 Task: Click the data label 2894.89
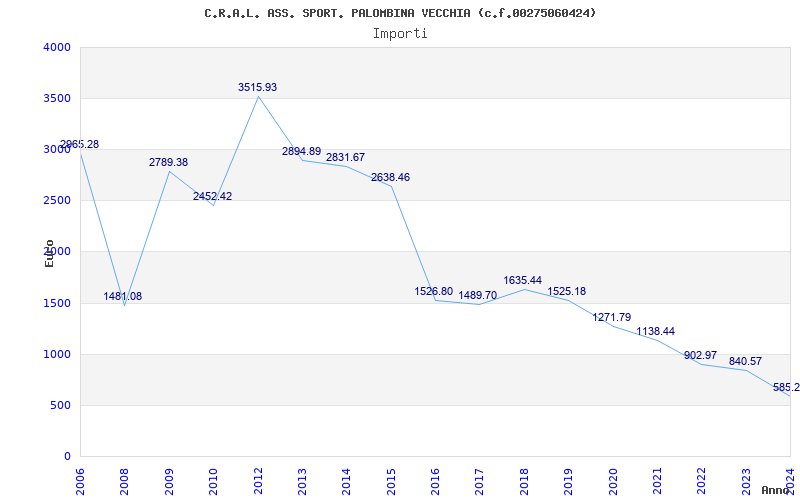tap(302, 151)
